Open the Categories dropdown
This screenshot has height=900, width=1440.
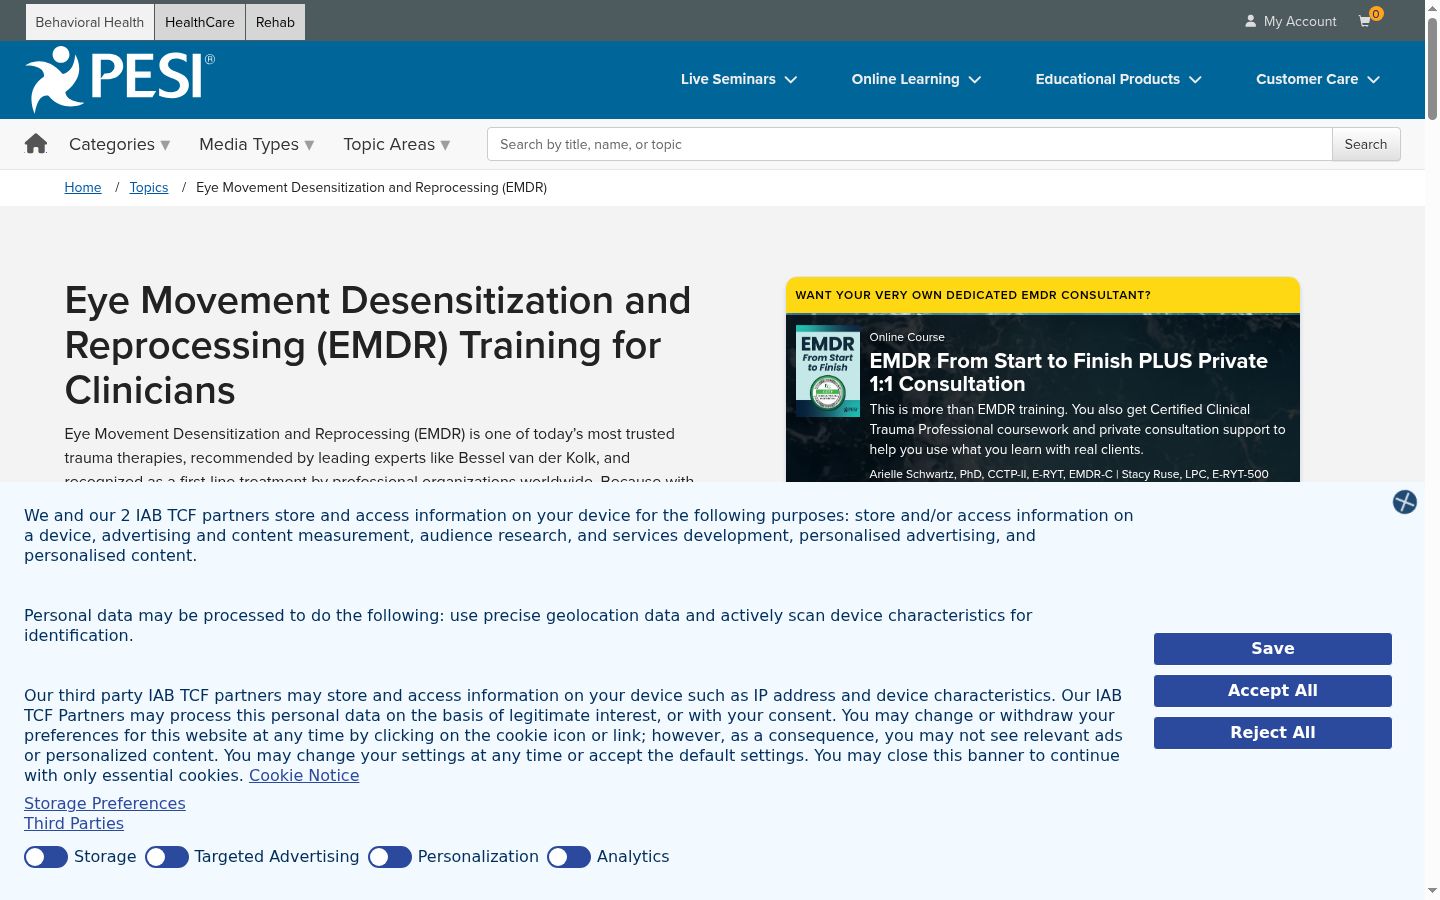coord(120,144)
